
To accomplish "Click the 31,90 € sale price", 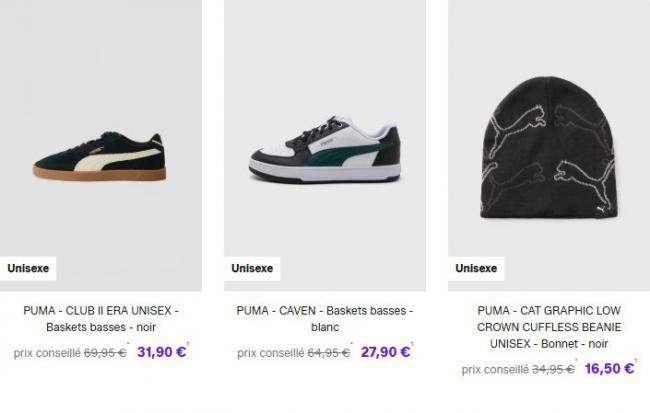I will [161, 352].
